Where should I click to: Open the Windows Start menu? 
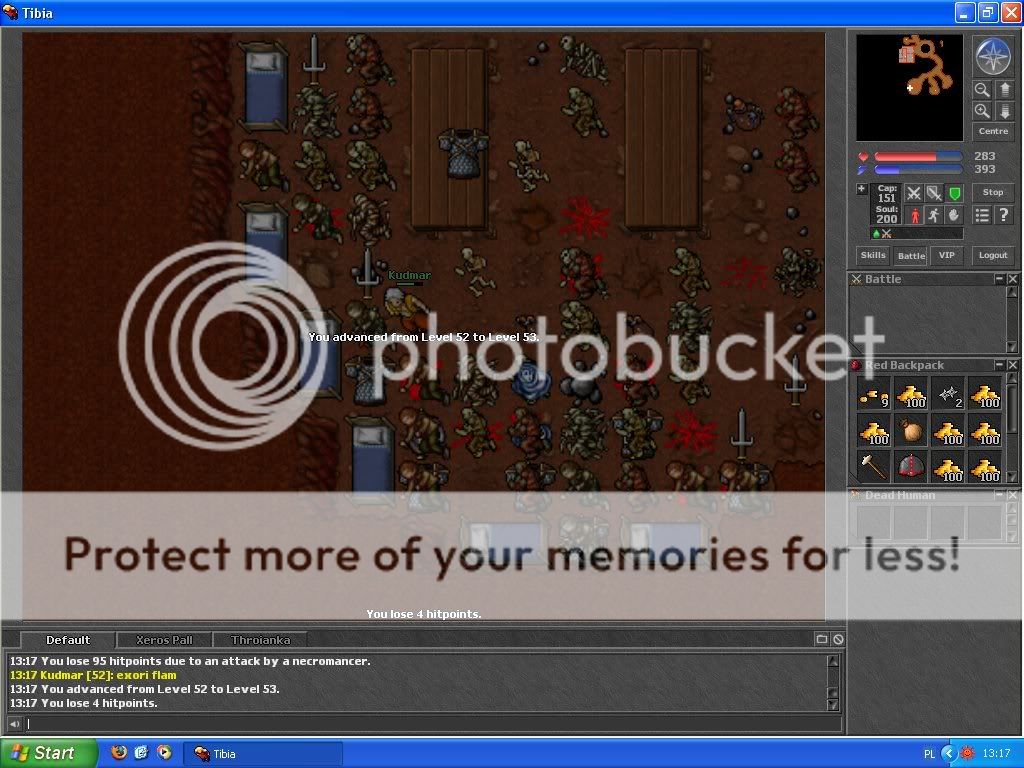tap(48, 753)
